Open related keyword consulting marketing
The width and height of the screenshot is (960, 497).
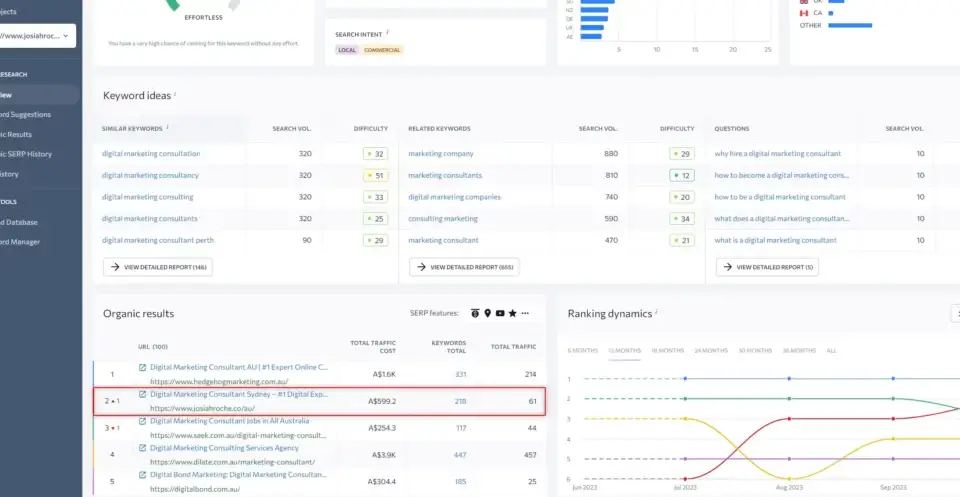(443, 219)
